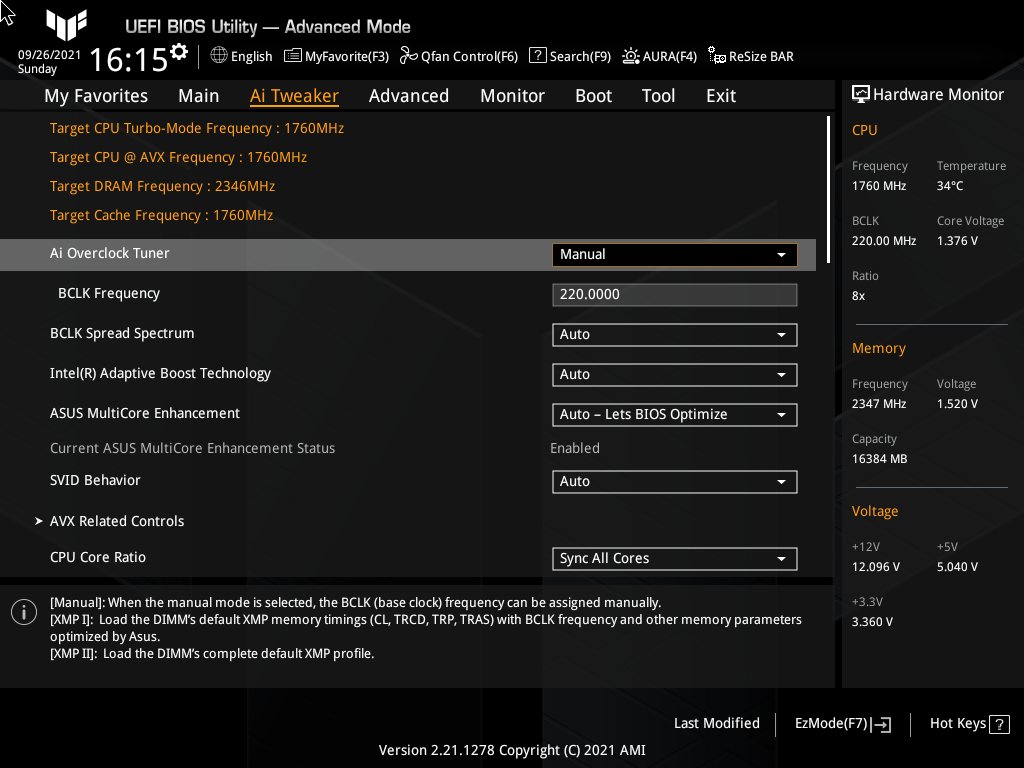Image resolution: width=1024 pixels, height=768 pixels.
Task: Click the 1.376 V core voltage value
Action: click(x=957, y=241)
